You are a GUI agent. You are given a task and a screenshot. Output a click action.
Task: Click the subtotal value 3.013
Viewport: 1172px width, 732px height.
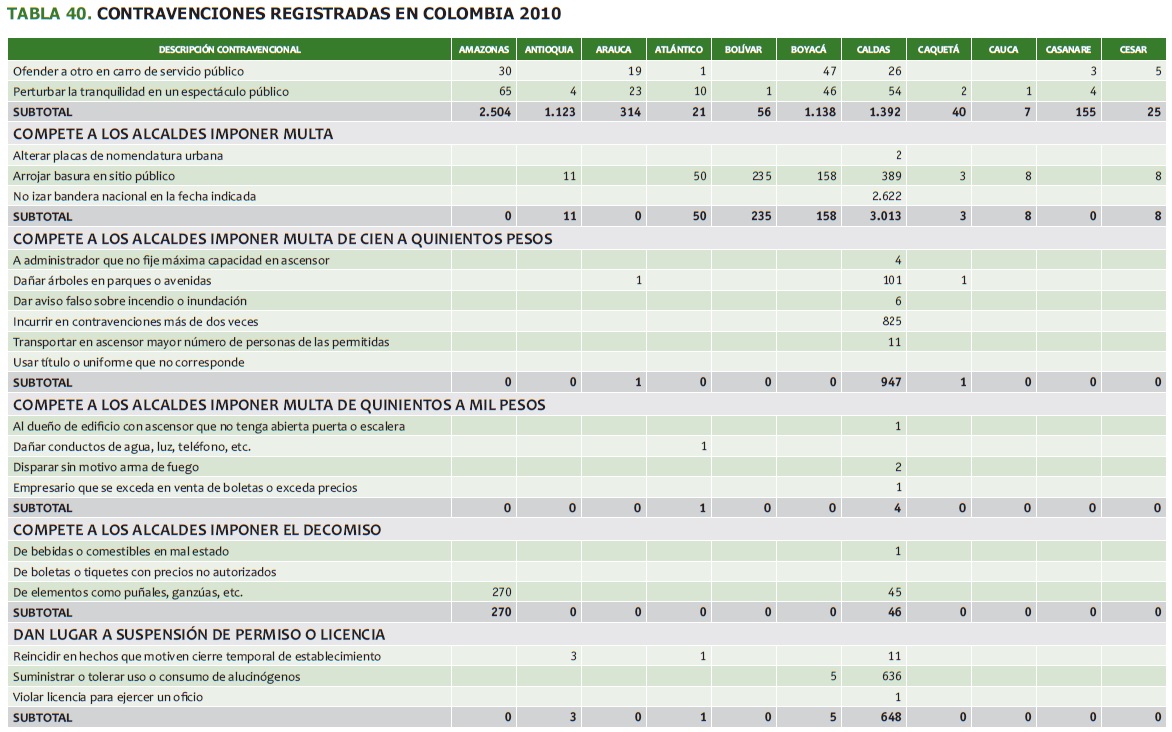(886, 216)
